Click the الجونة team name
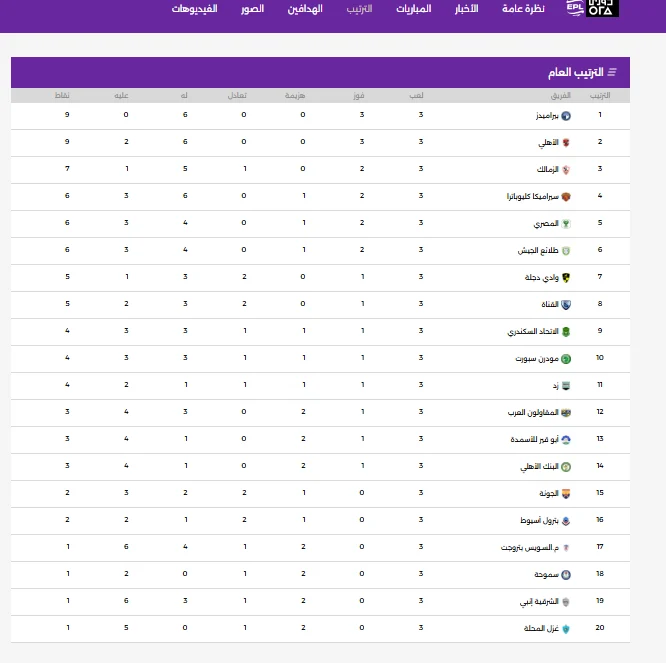This screenshot has width=666, height=663. (549, 494)
